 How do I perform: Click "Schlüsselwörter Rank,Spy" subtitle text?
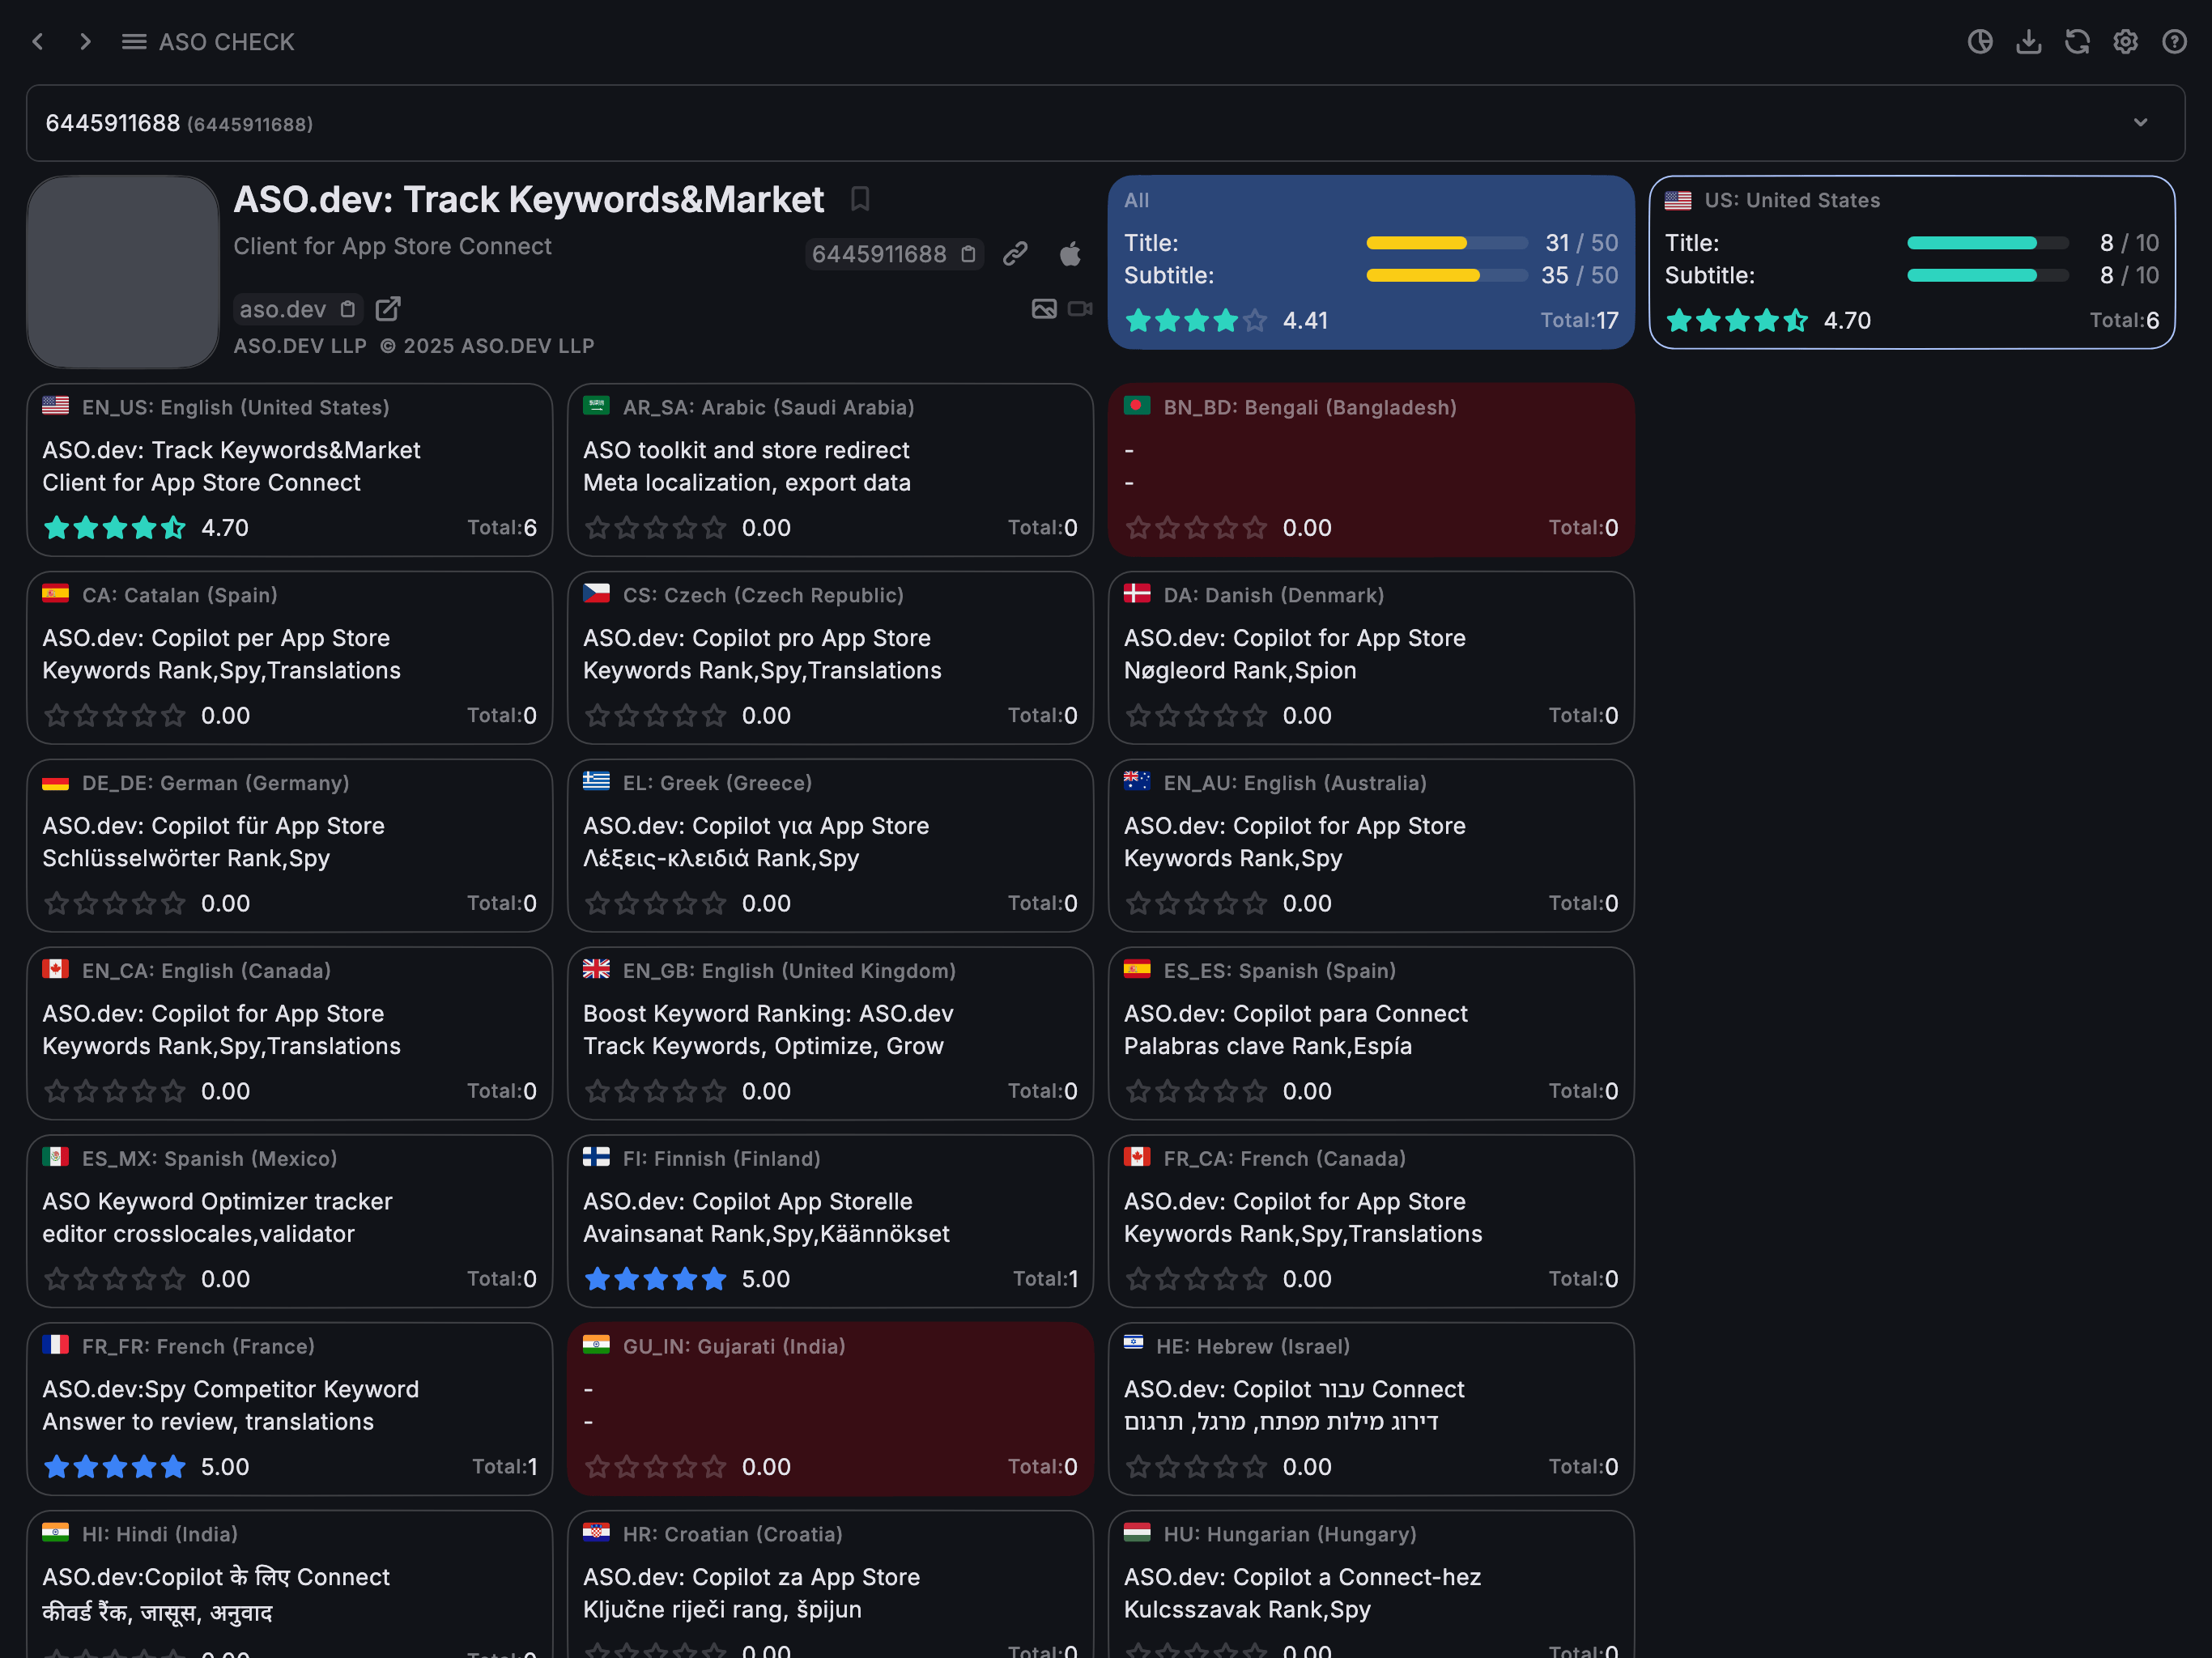point(186,858)
